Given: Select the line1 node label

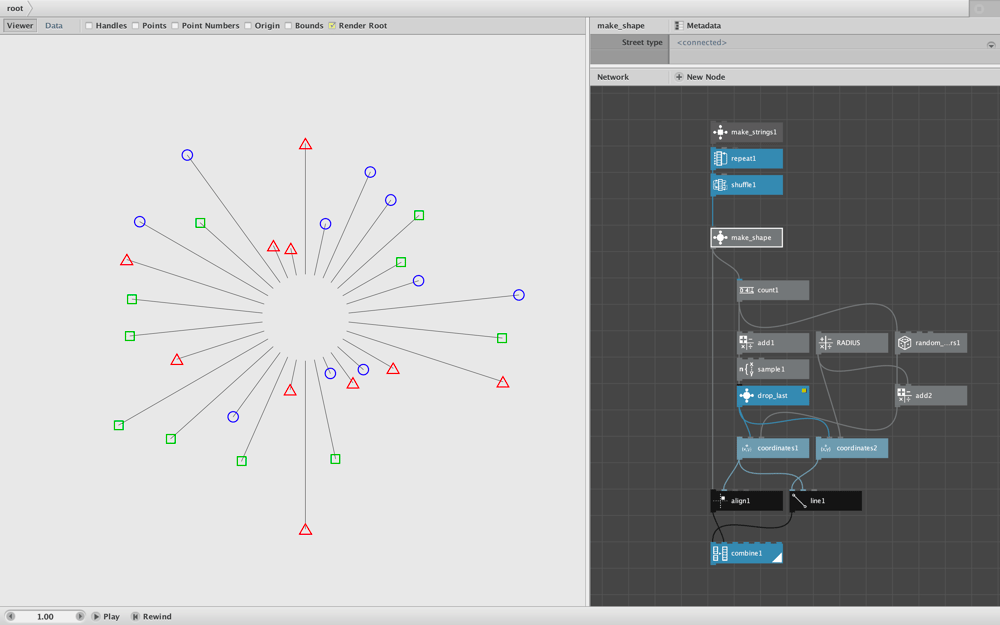Looking at the screenshot, I should click(x=818, y=501).
